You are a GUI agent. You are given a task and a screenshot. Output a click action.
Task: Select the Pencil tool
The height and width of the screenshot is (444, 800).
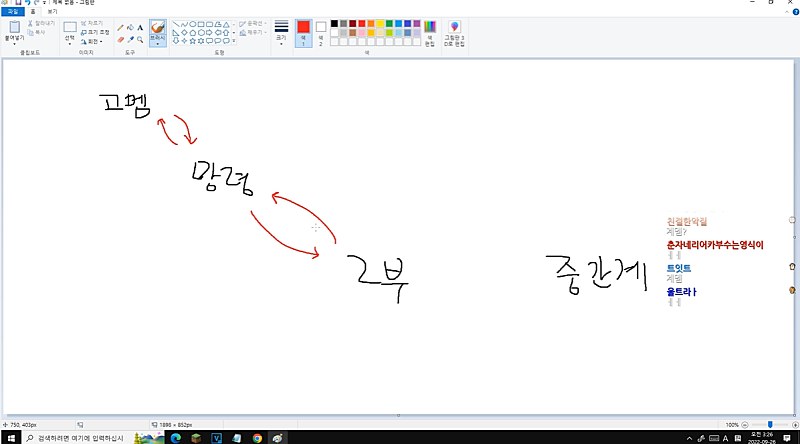click(120, 28)
